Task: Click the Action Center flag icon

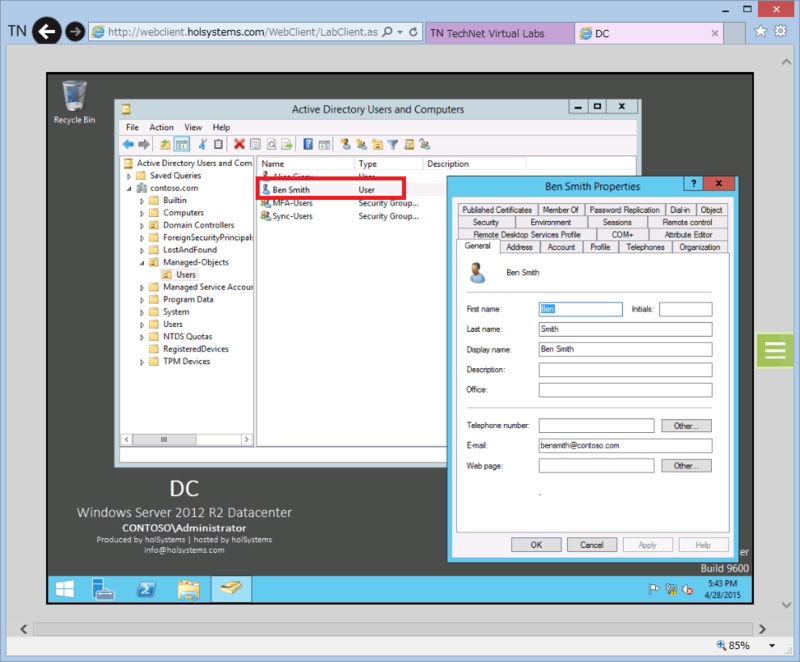Action: 654,590
